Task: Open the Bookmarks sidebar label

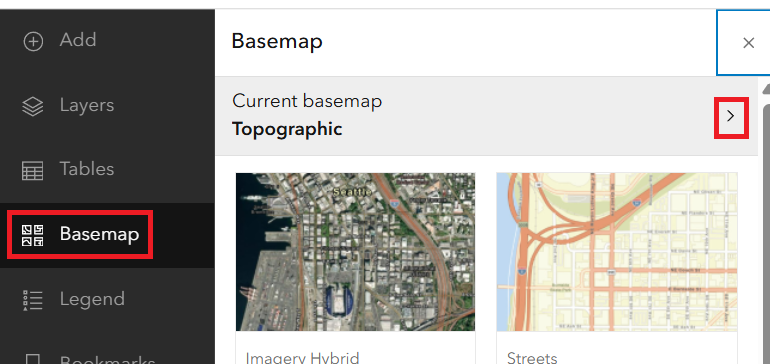Action: 108,360
